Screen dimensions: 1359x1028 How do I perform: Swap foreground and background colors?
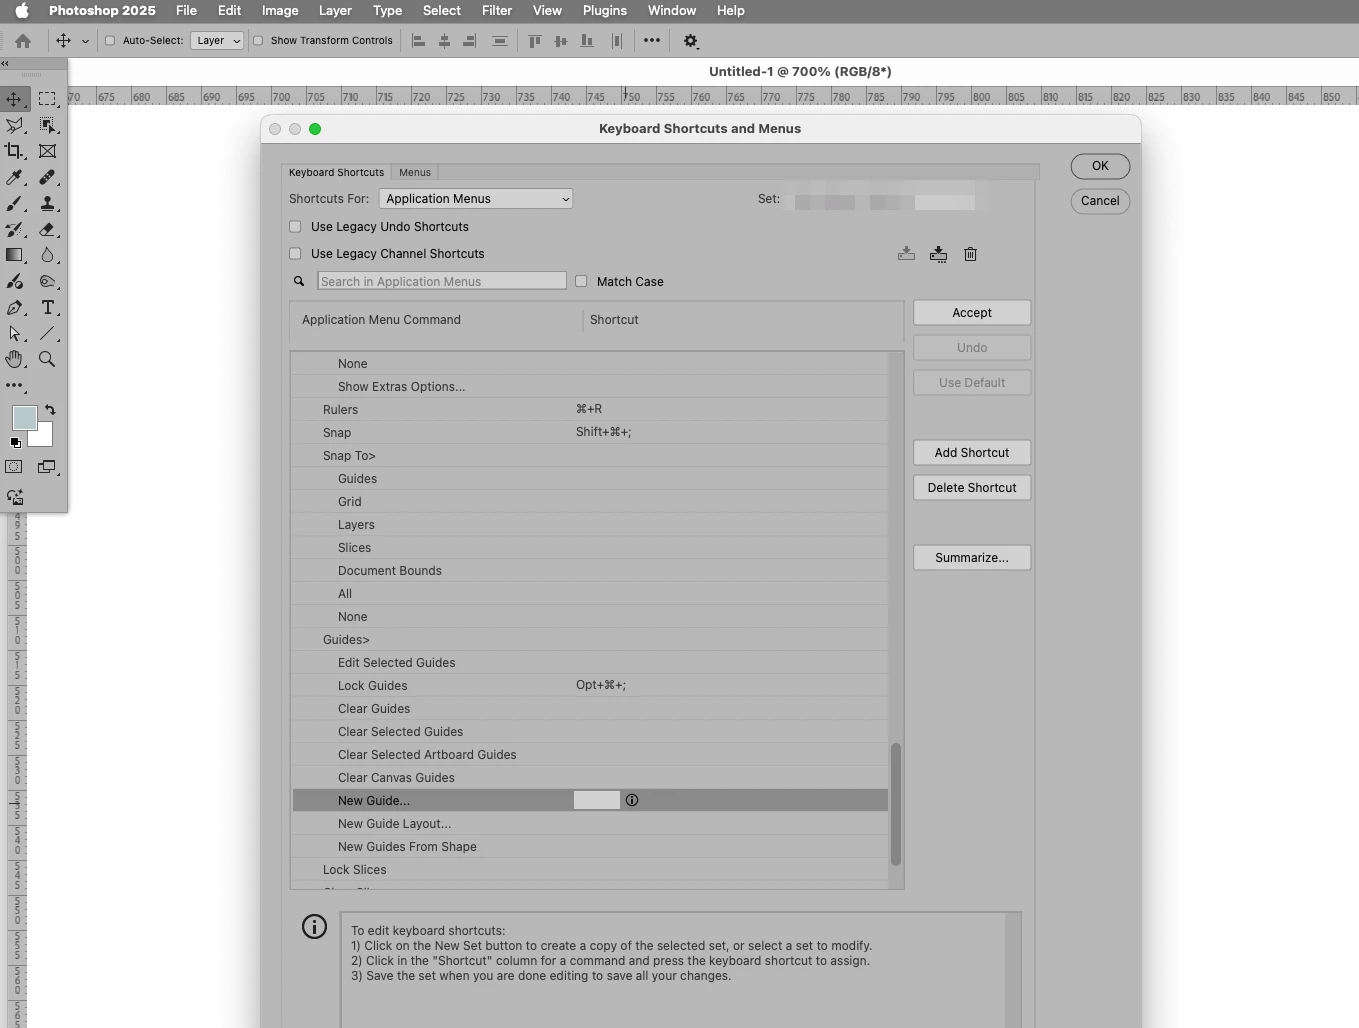tap(50, 410)
